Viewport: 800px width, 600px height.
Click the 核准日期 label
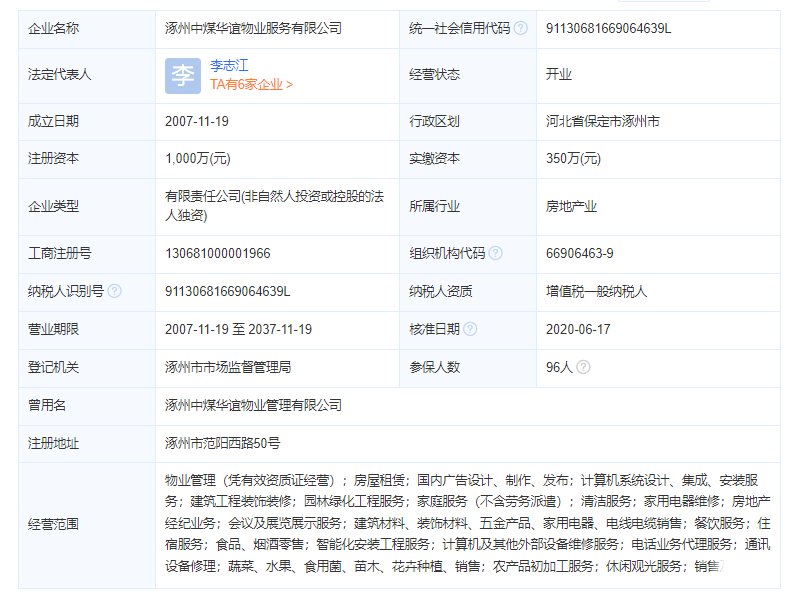pos(434,329)
